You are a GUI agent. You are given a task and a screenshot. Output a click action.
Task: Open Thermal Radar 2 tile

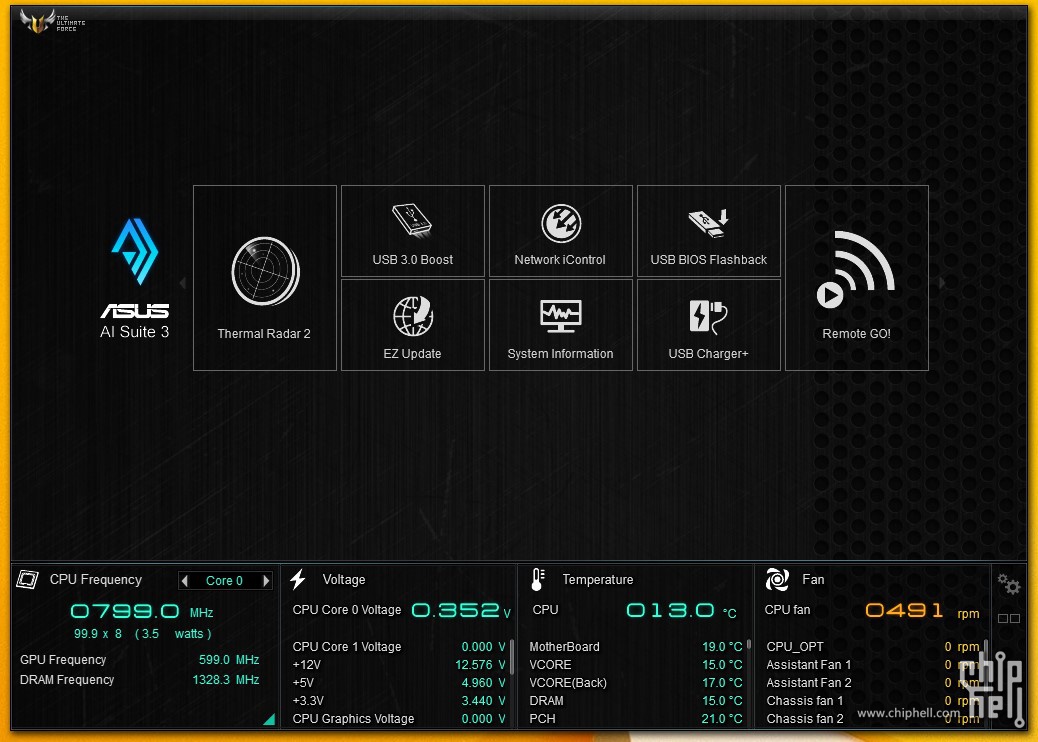[265, 278]
